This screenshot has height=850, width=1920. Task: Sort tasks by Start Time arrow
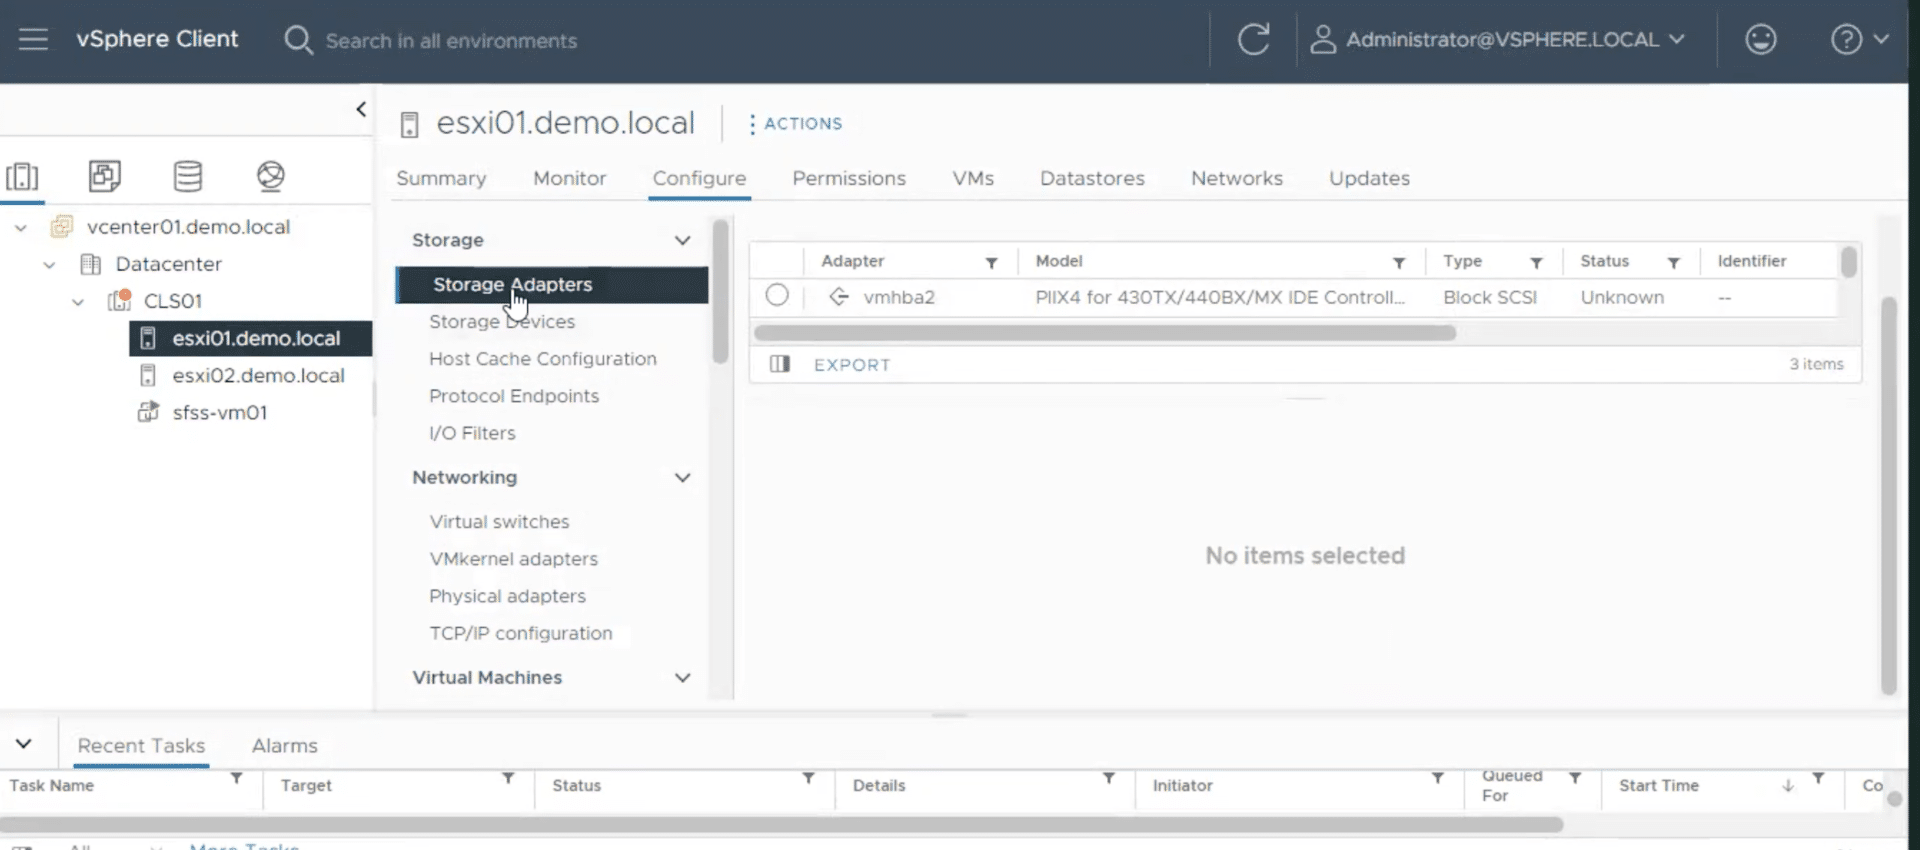(1787, 786)
